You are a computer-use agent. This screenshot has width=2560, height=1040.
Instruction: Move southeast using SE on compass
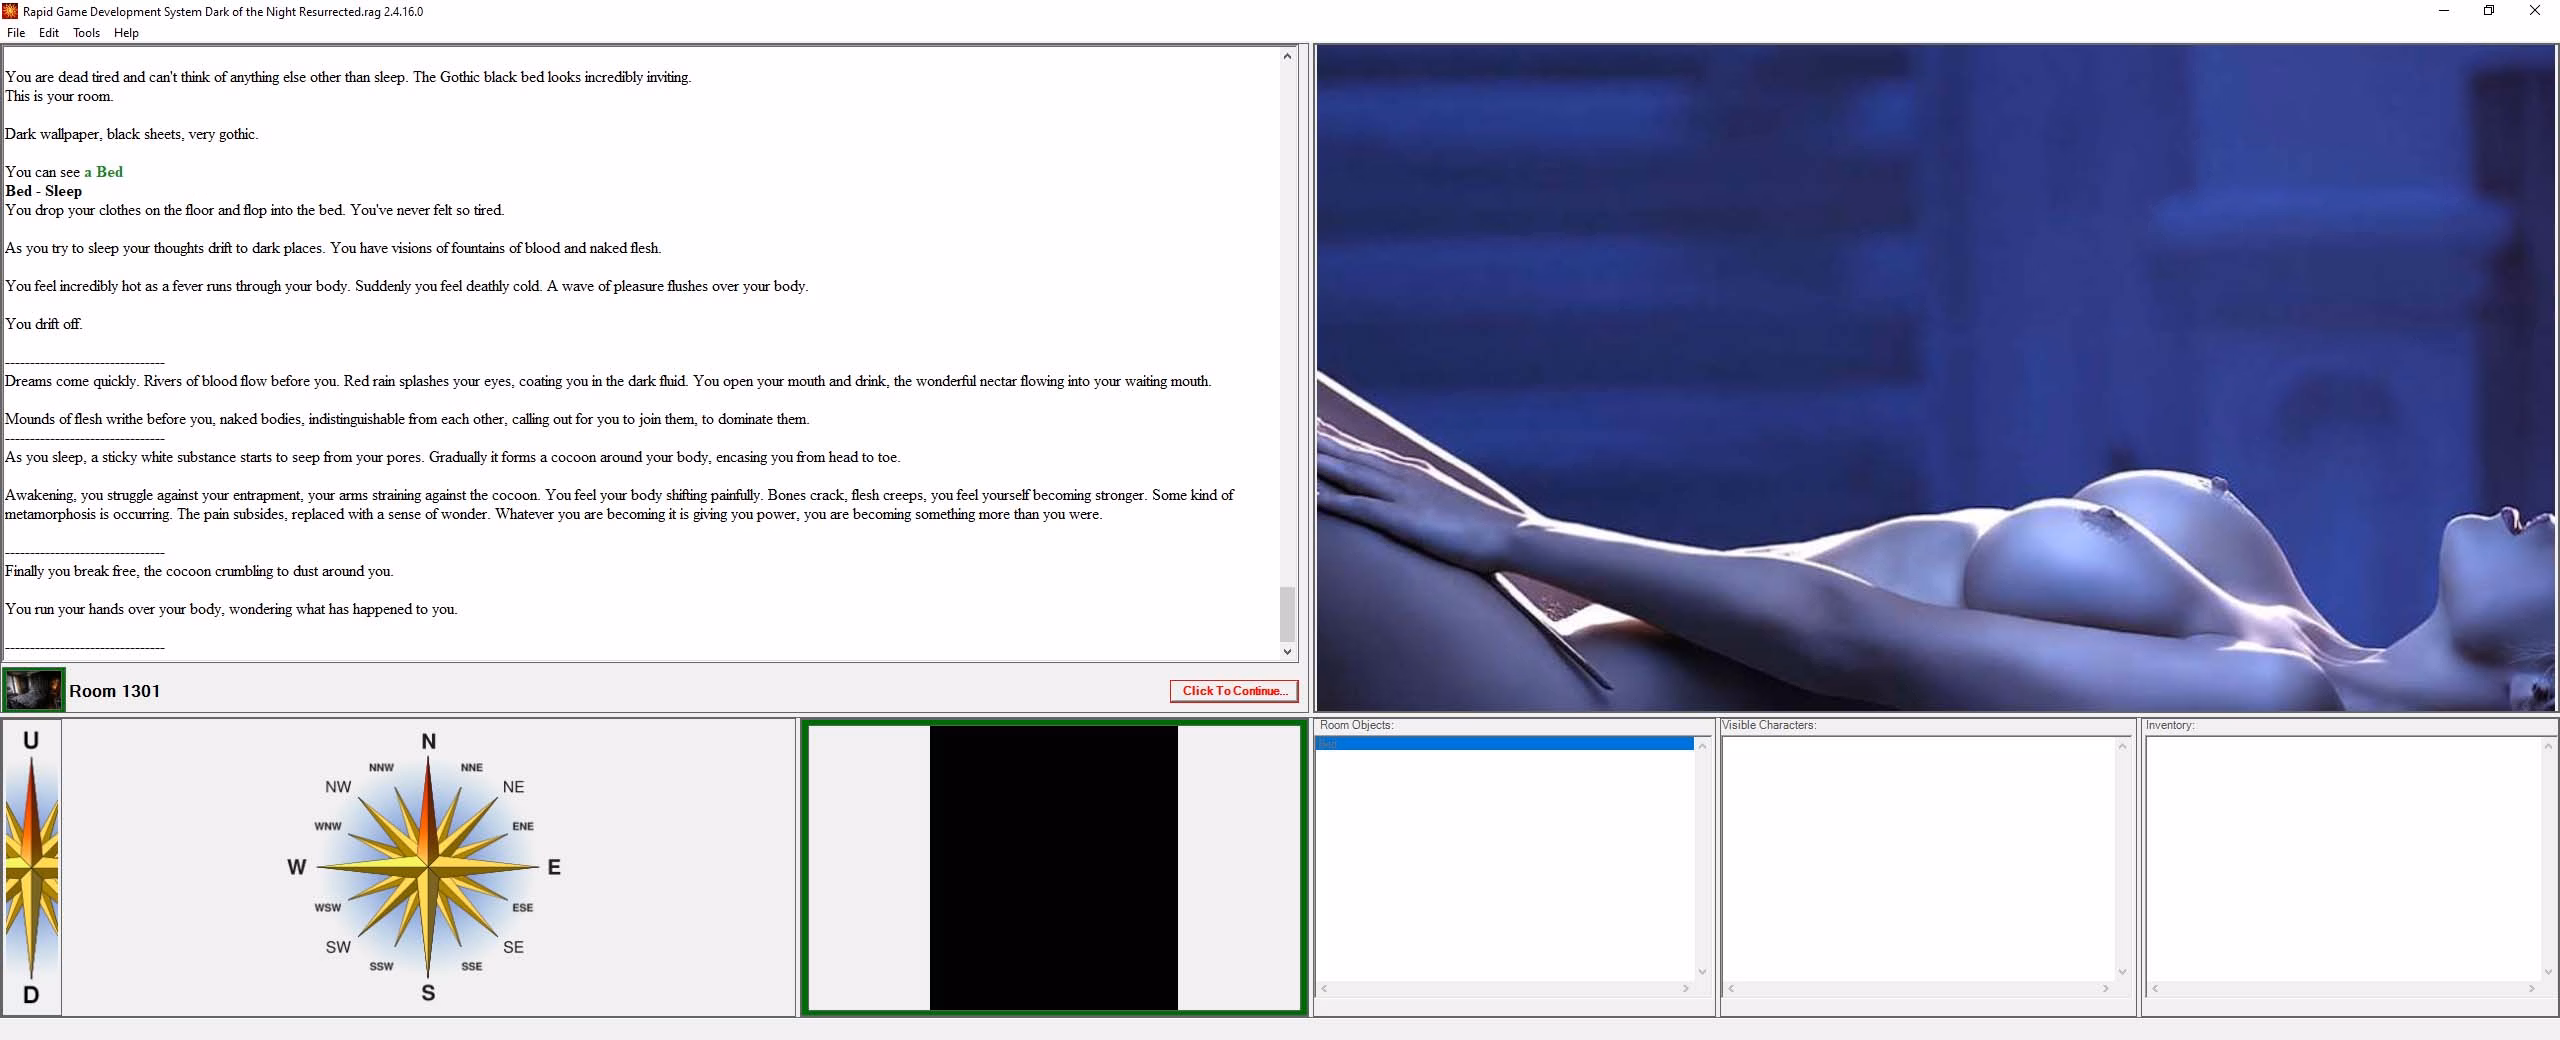click(514, 947)
